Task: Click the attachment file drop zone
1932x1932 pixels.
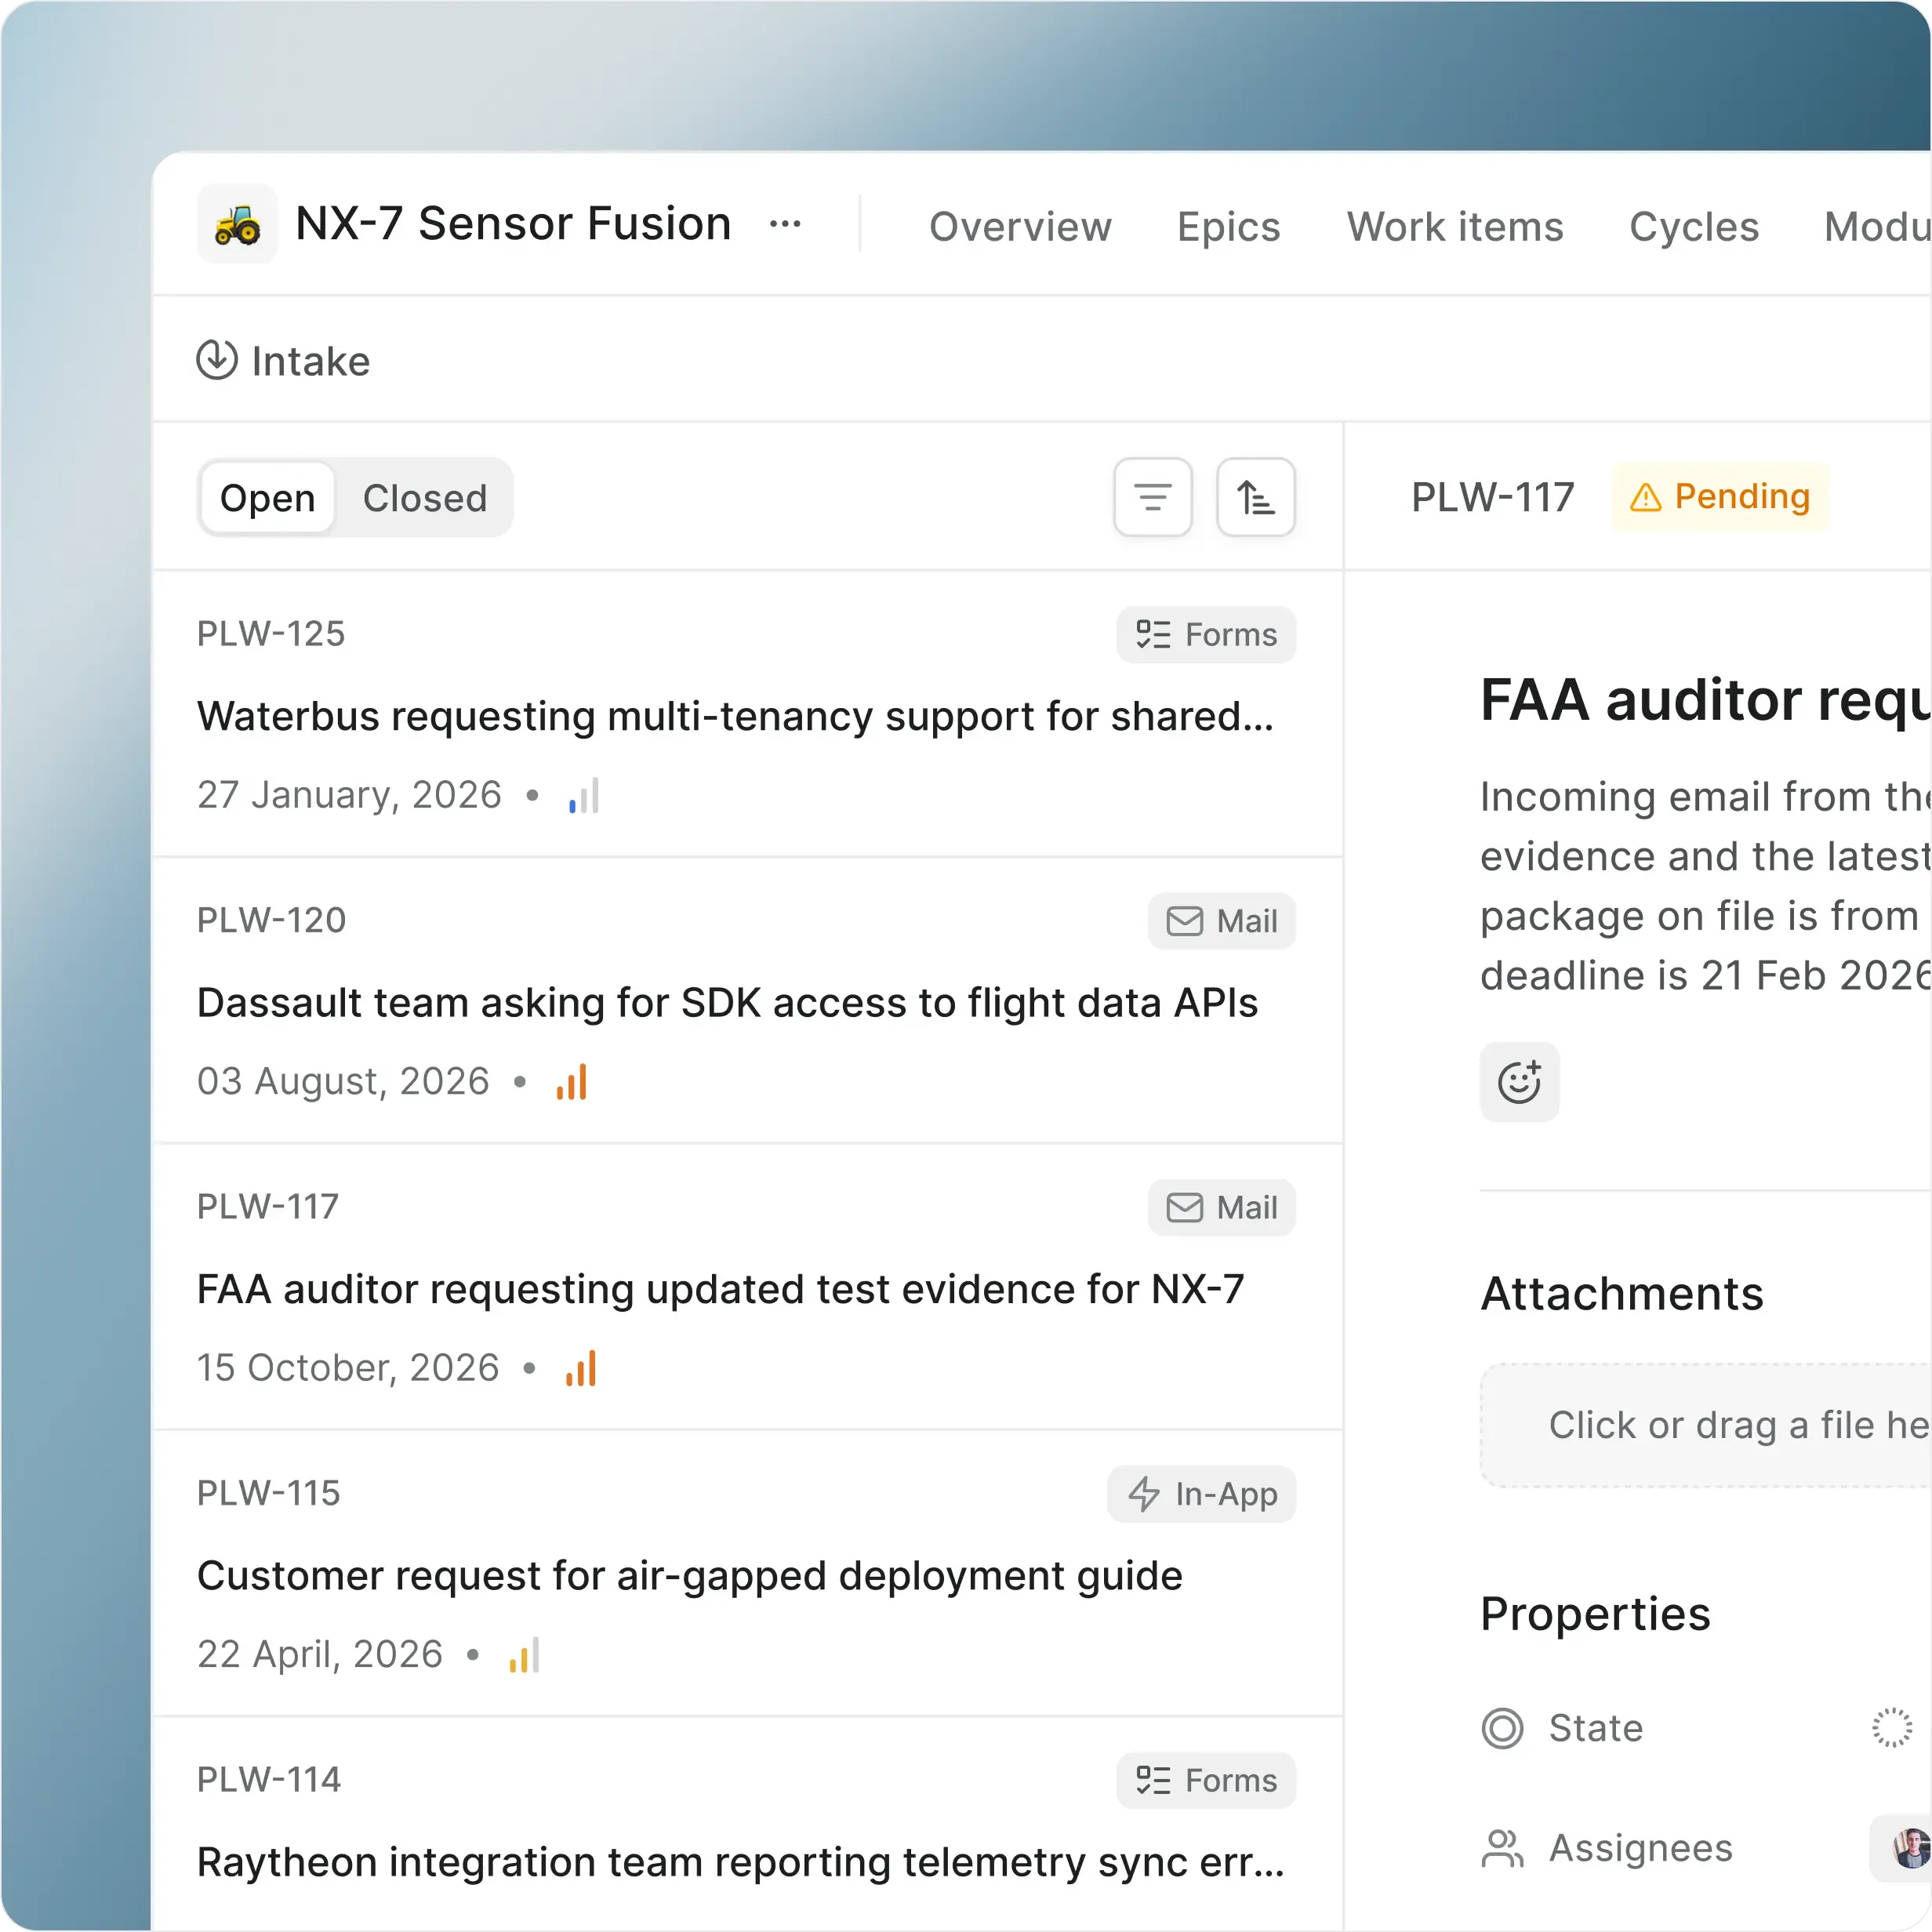Action: pyautogui.click(x=1706, y=1425)
